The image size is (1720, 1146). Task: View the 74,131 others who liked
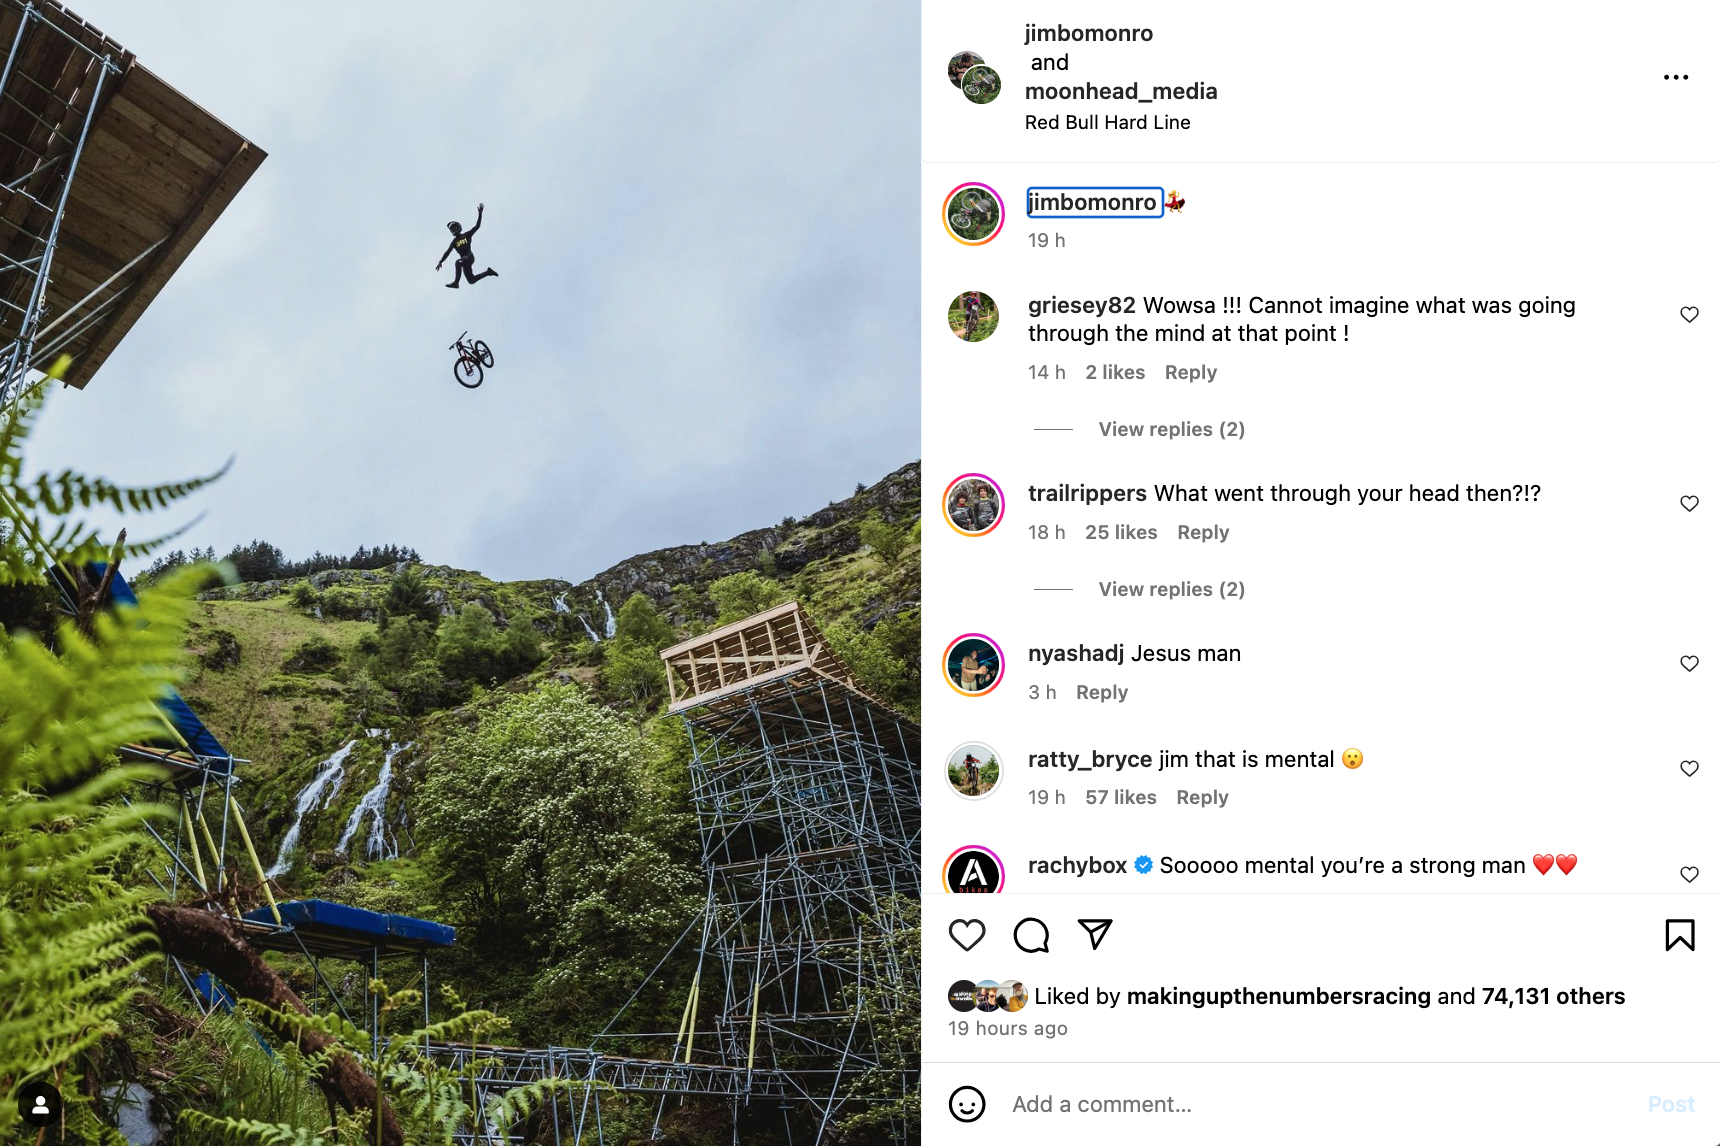1553,996
